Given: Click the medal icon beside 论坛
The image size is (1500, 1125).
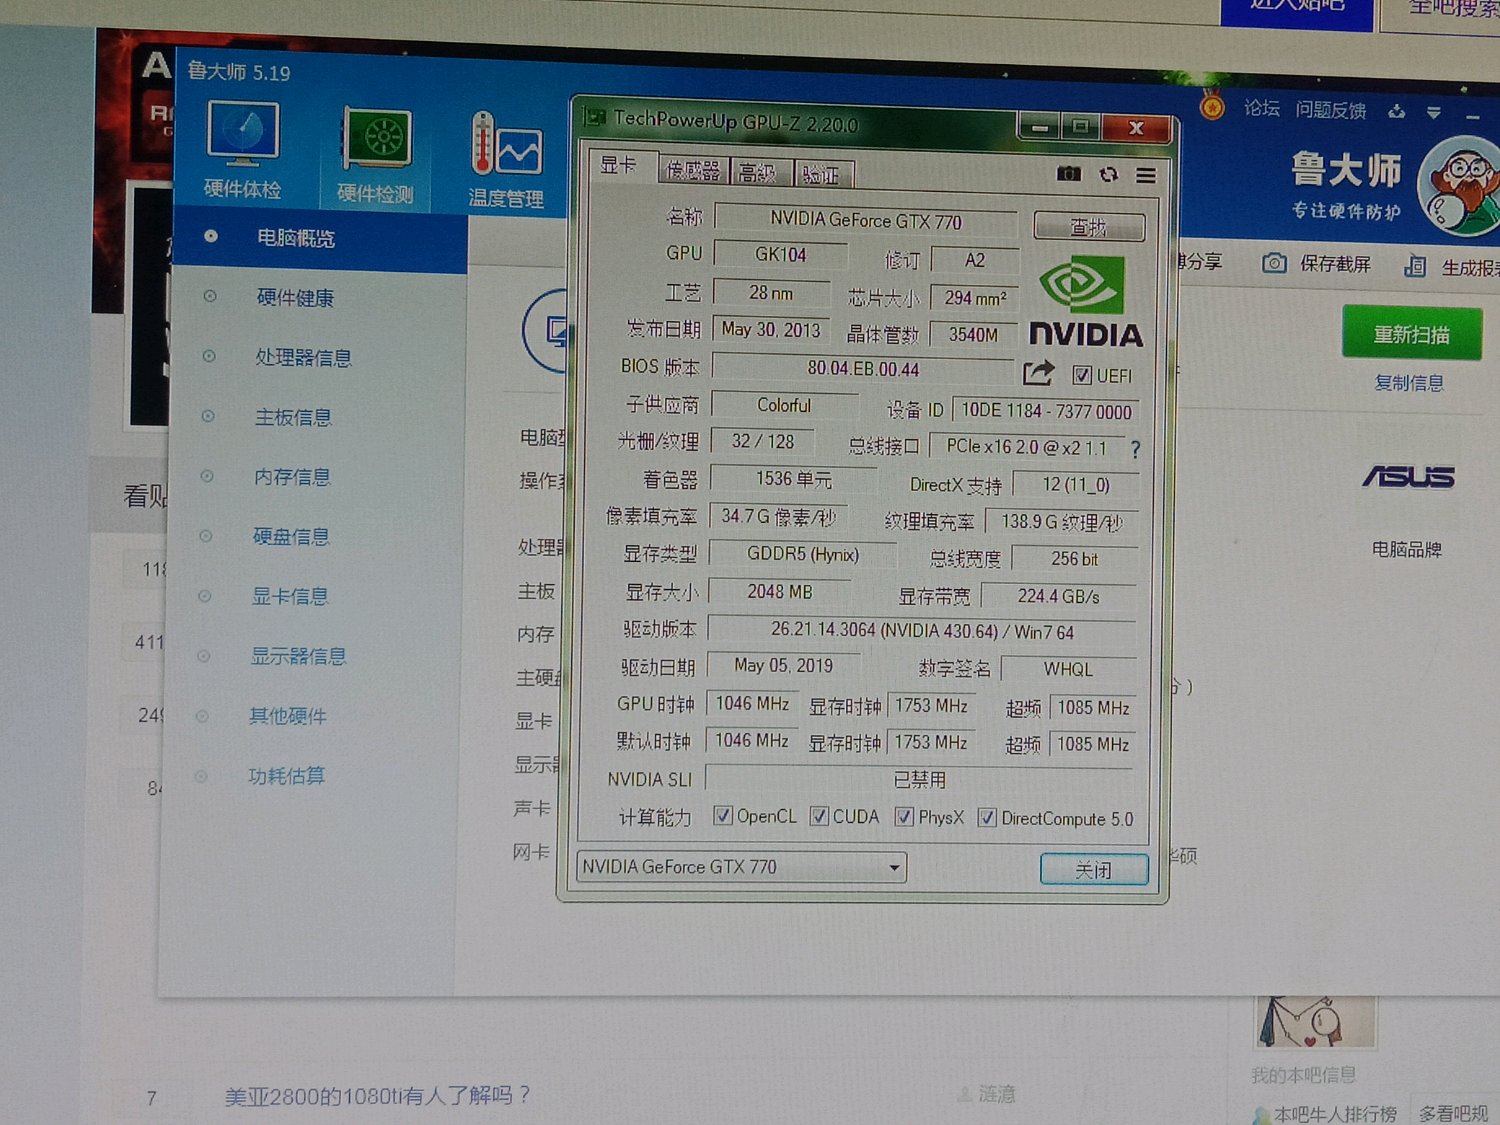Looking at the screenshot, I should coord(1212,105).
